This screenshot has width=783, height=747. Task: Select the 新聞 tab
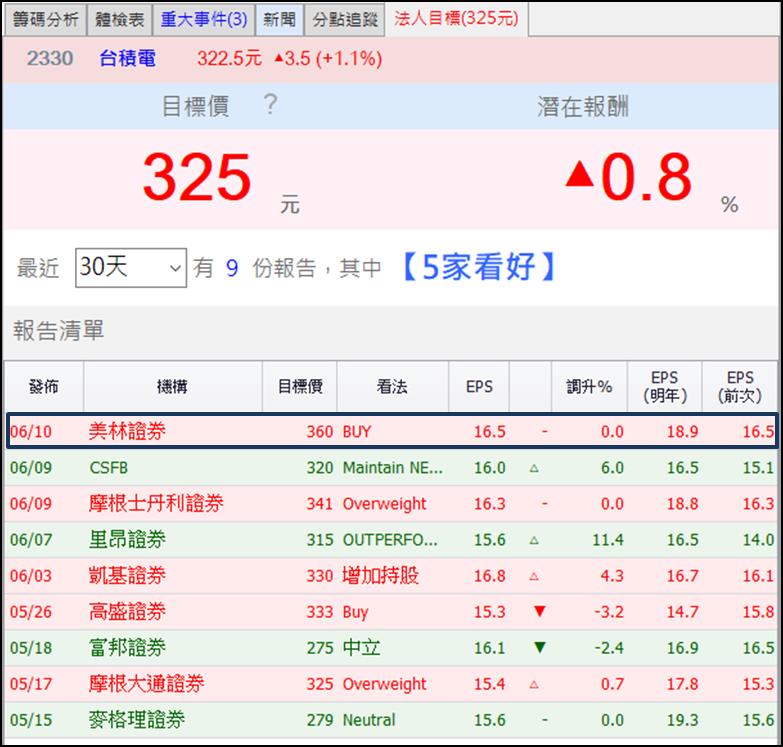pos(279,19)
